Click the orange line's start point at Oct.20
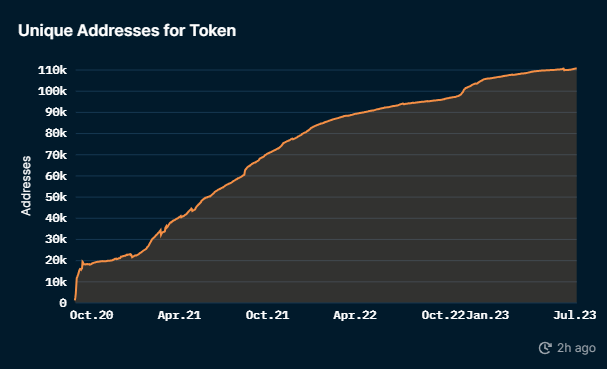The image size is (607, 369). 75,299
